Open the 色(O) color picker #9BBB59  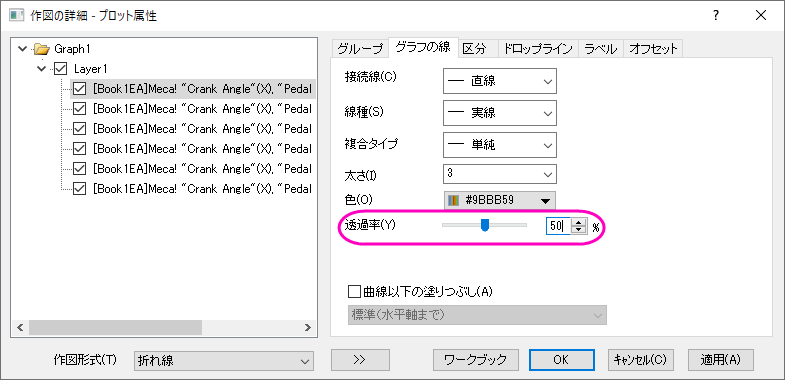tap(500, 200)
